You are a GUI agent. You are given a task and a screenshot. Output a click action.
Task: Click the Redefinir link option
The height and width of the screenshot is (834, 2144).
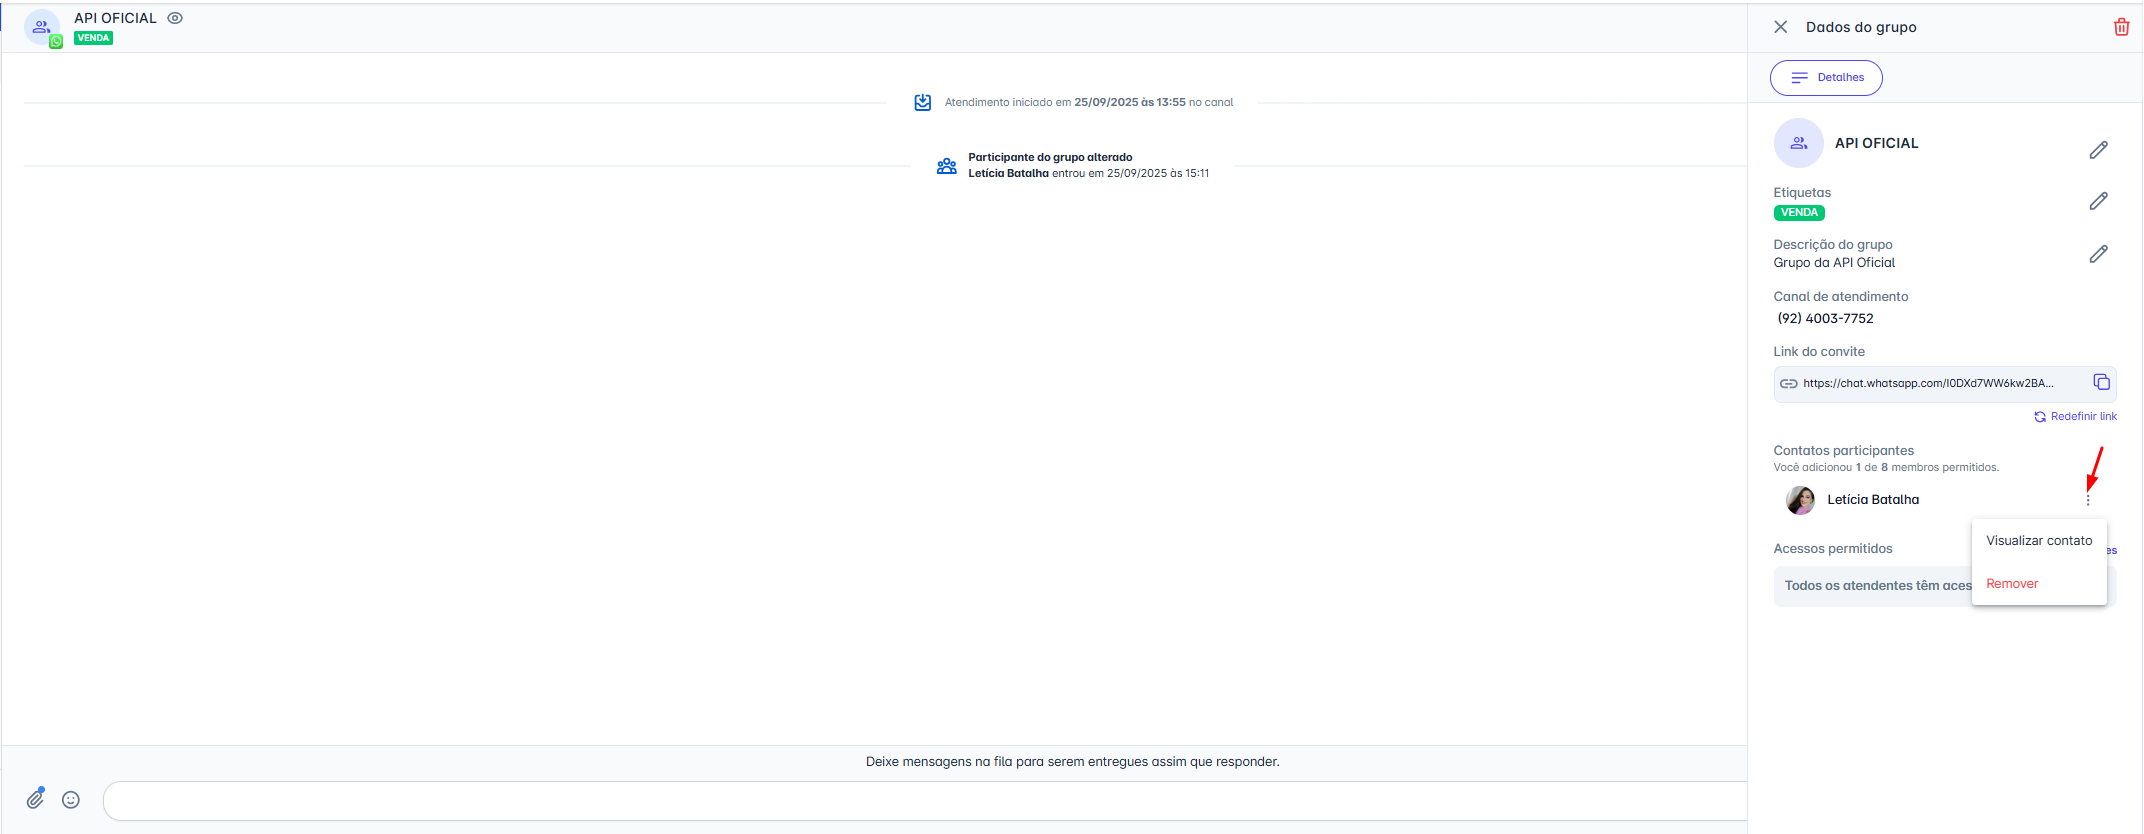click(x=2076, y=417)
